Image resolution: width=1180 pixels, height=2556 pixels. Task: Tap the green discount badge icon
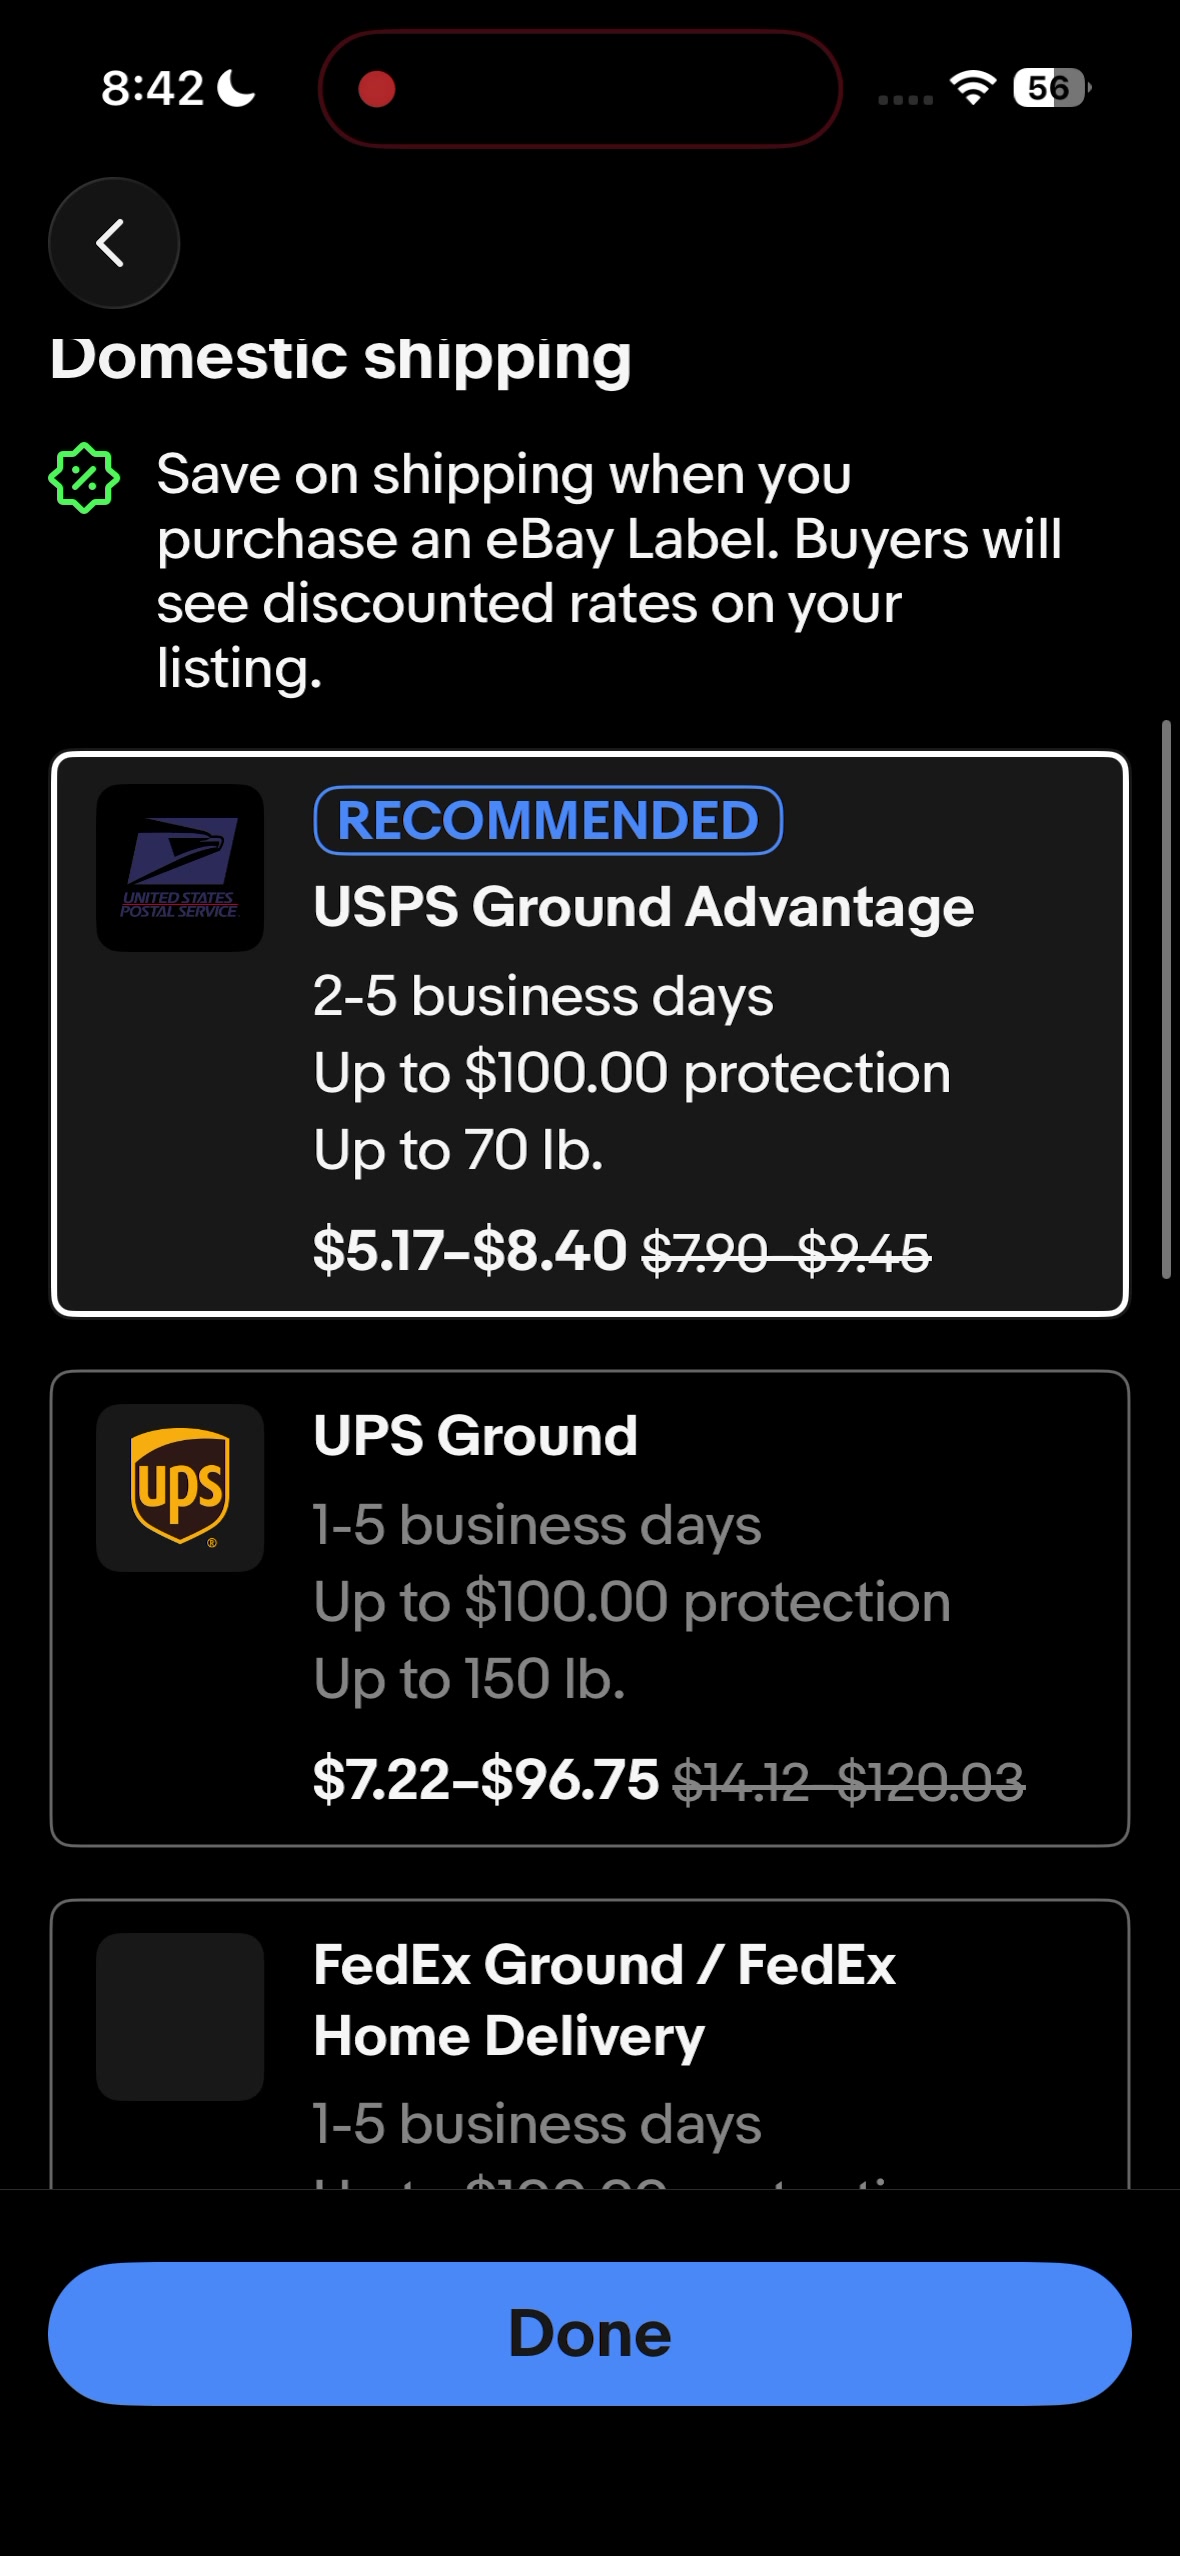click(x=84, y=478)
